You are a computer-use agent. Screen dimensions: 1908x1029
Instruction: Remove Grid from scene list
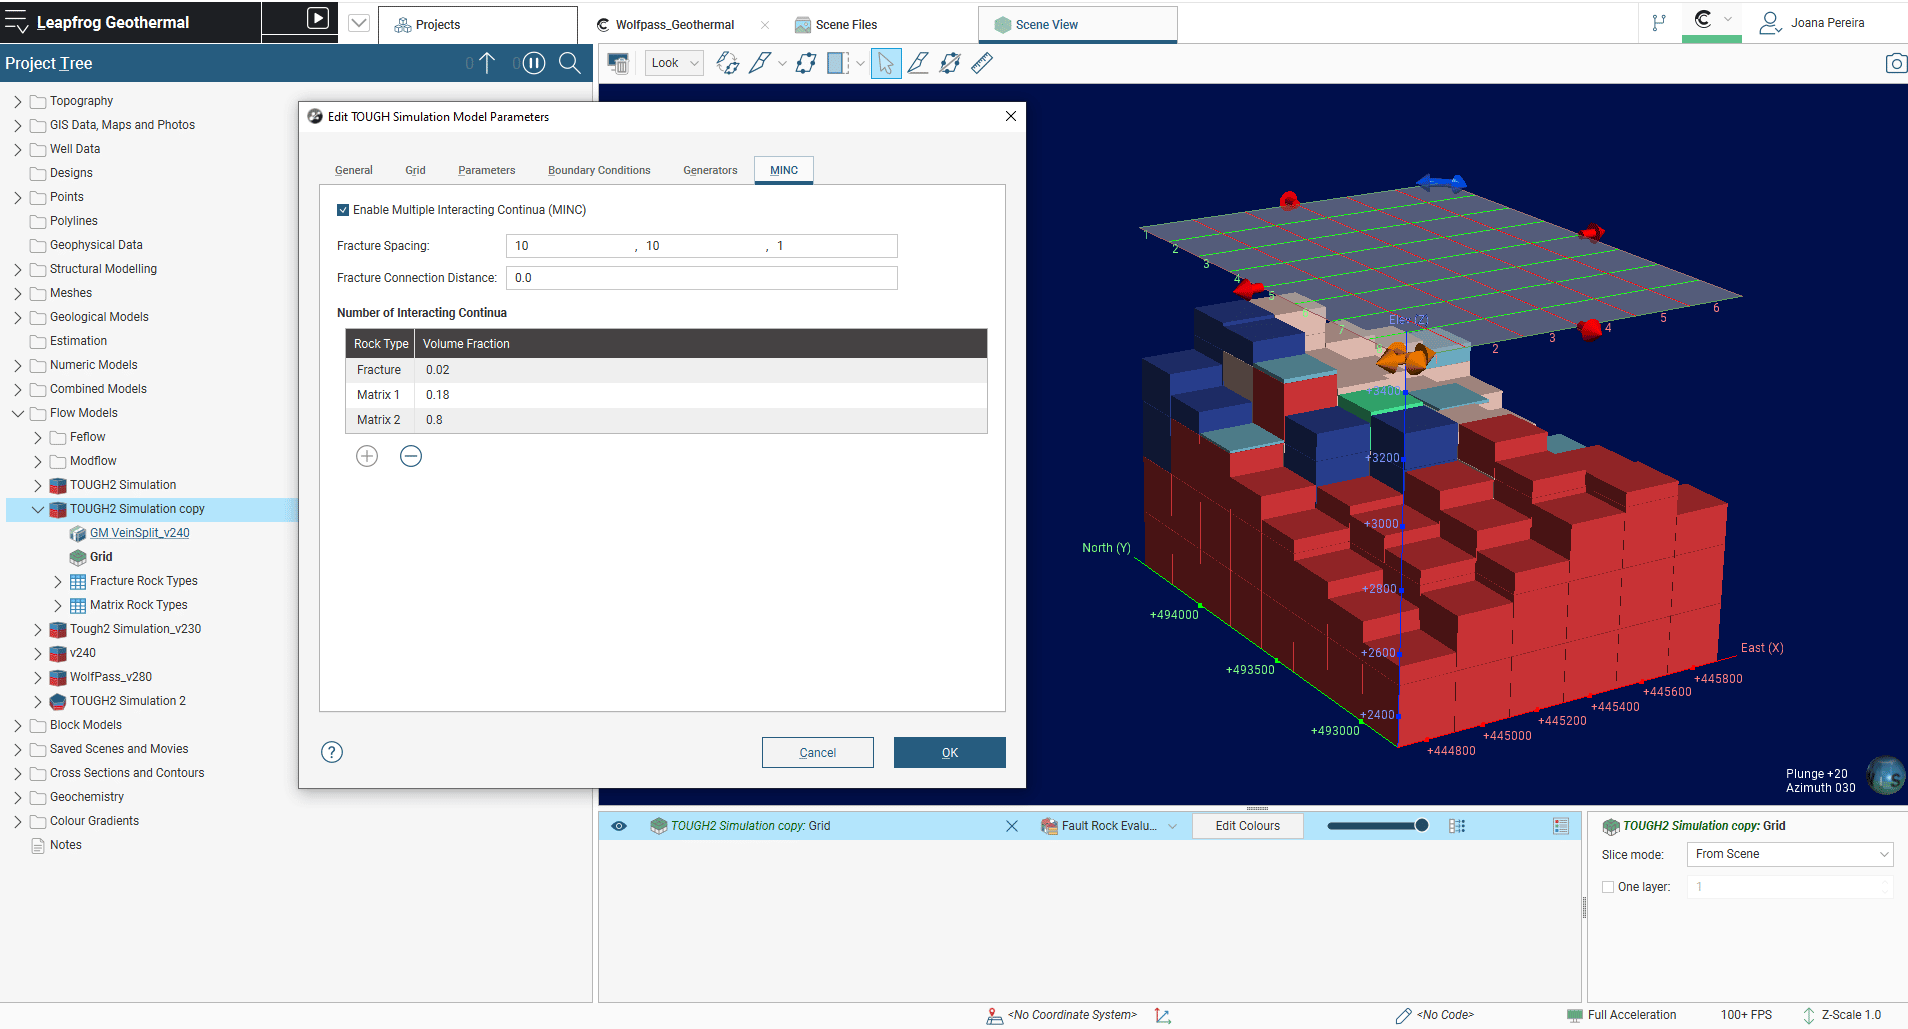coord(1012,826)
